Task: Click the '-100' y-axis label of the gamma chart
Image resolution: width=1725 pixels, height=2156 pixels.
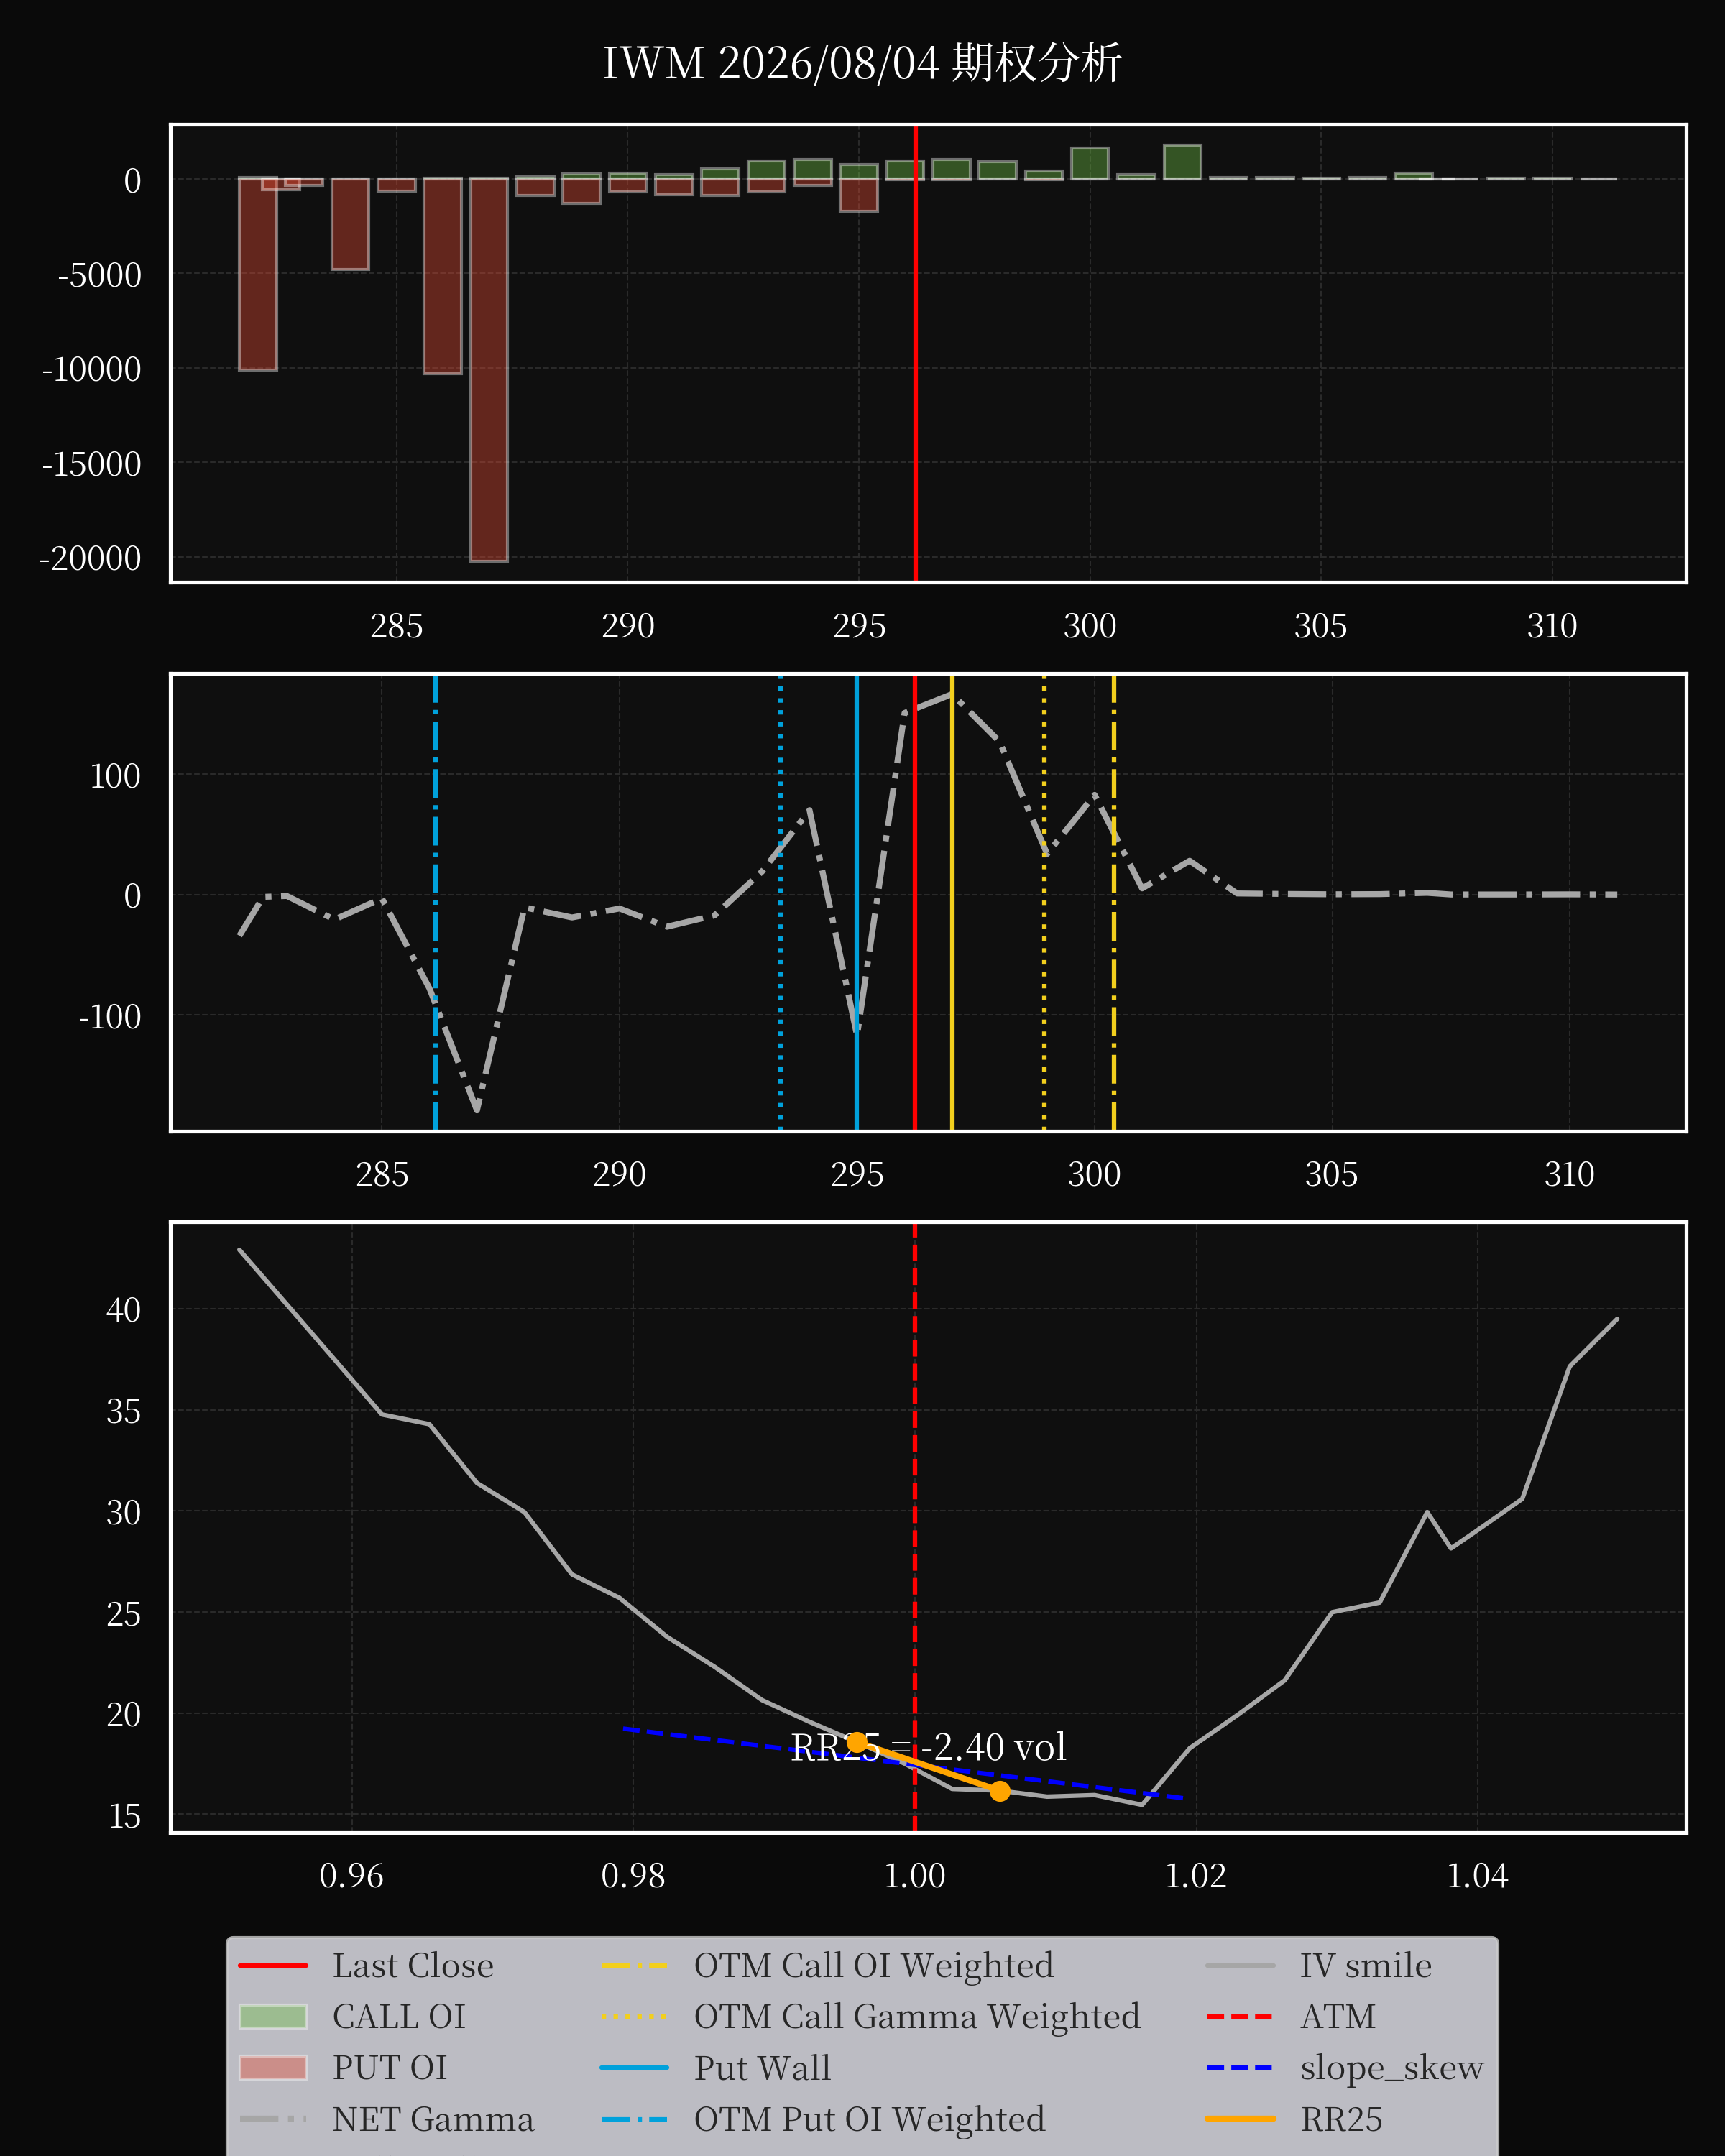Action: [109, 1017]
